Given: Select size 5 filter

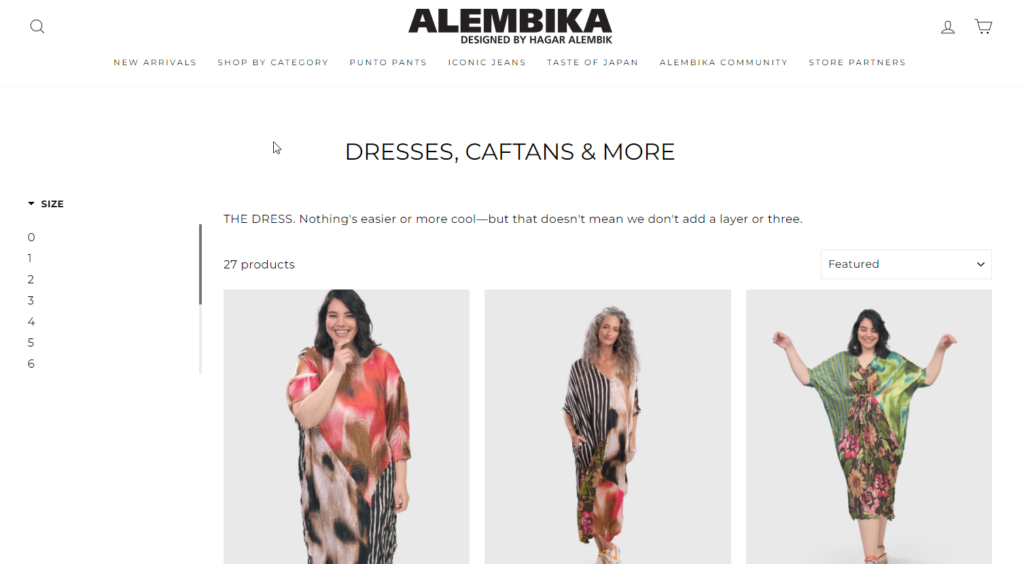Looking at the screenshot, I should coord(31,343).
